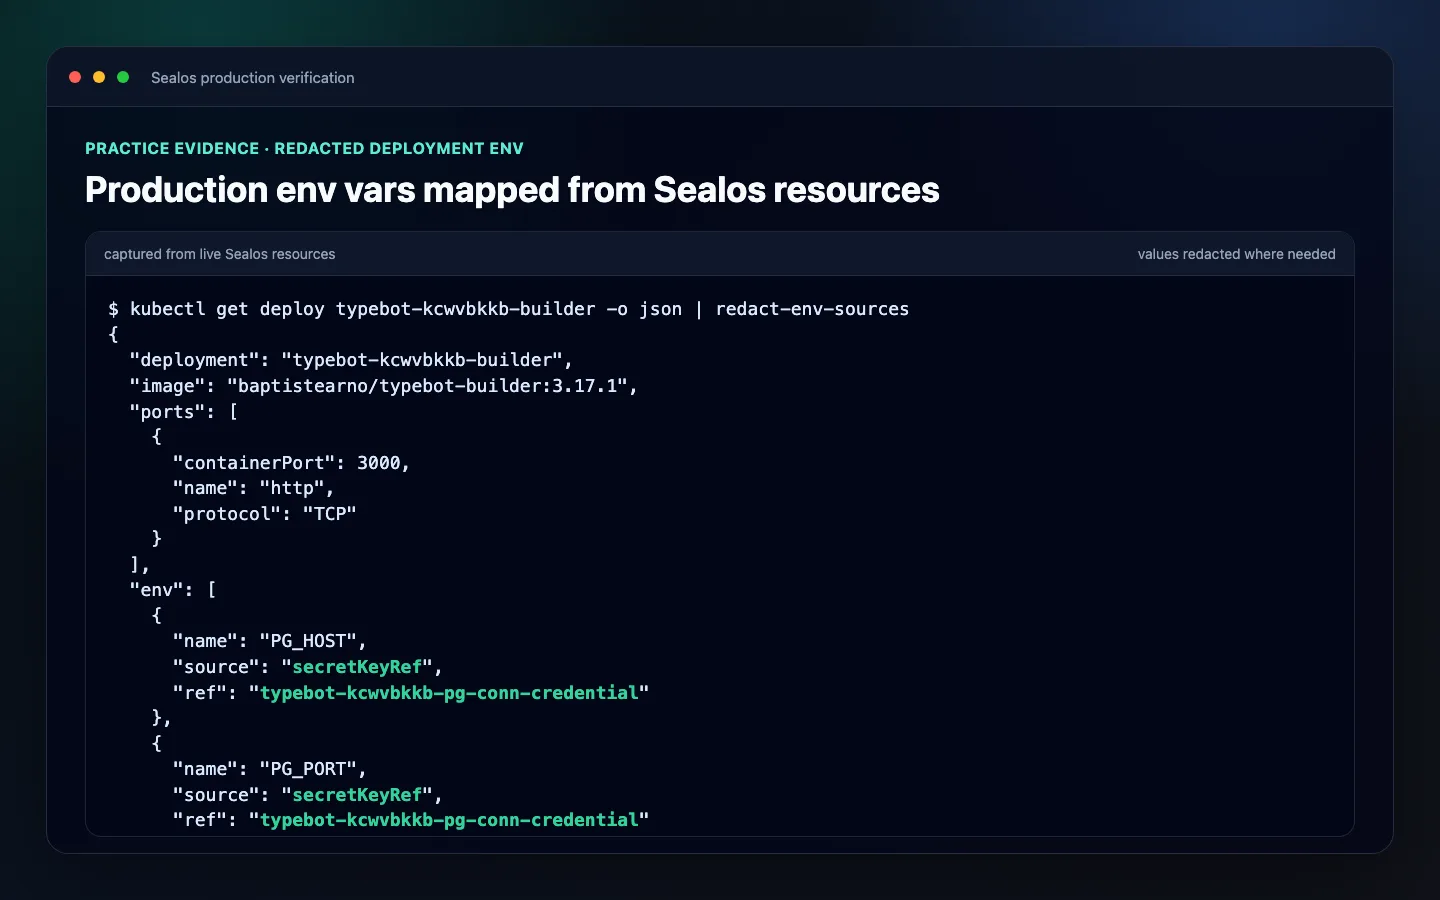The width and height of the screenshot is (1440, 900).
Task: Click the "name": "PG_PORT" line
Action: pos(269,769)
